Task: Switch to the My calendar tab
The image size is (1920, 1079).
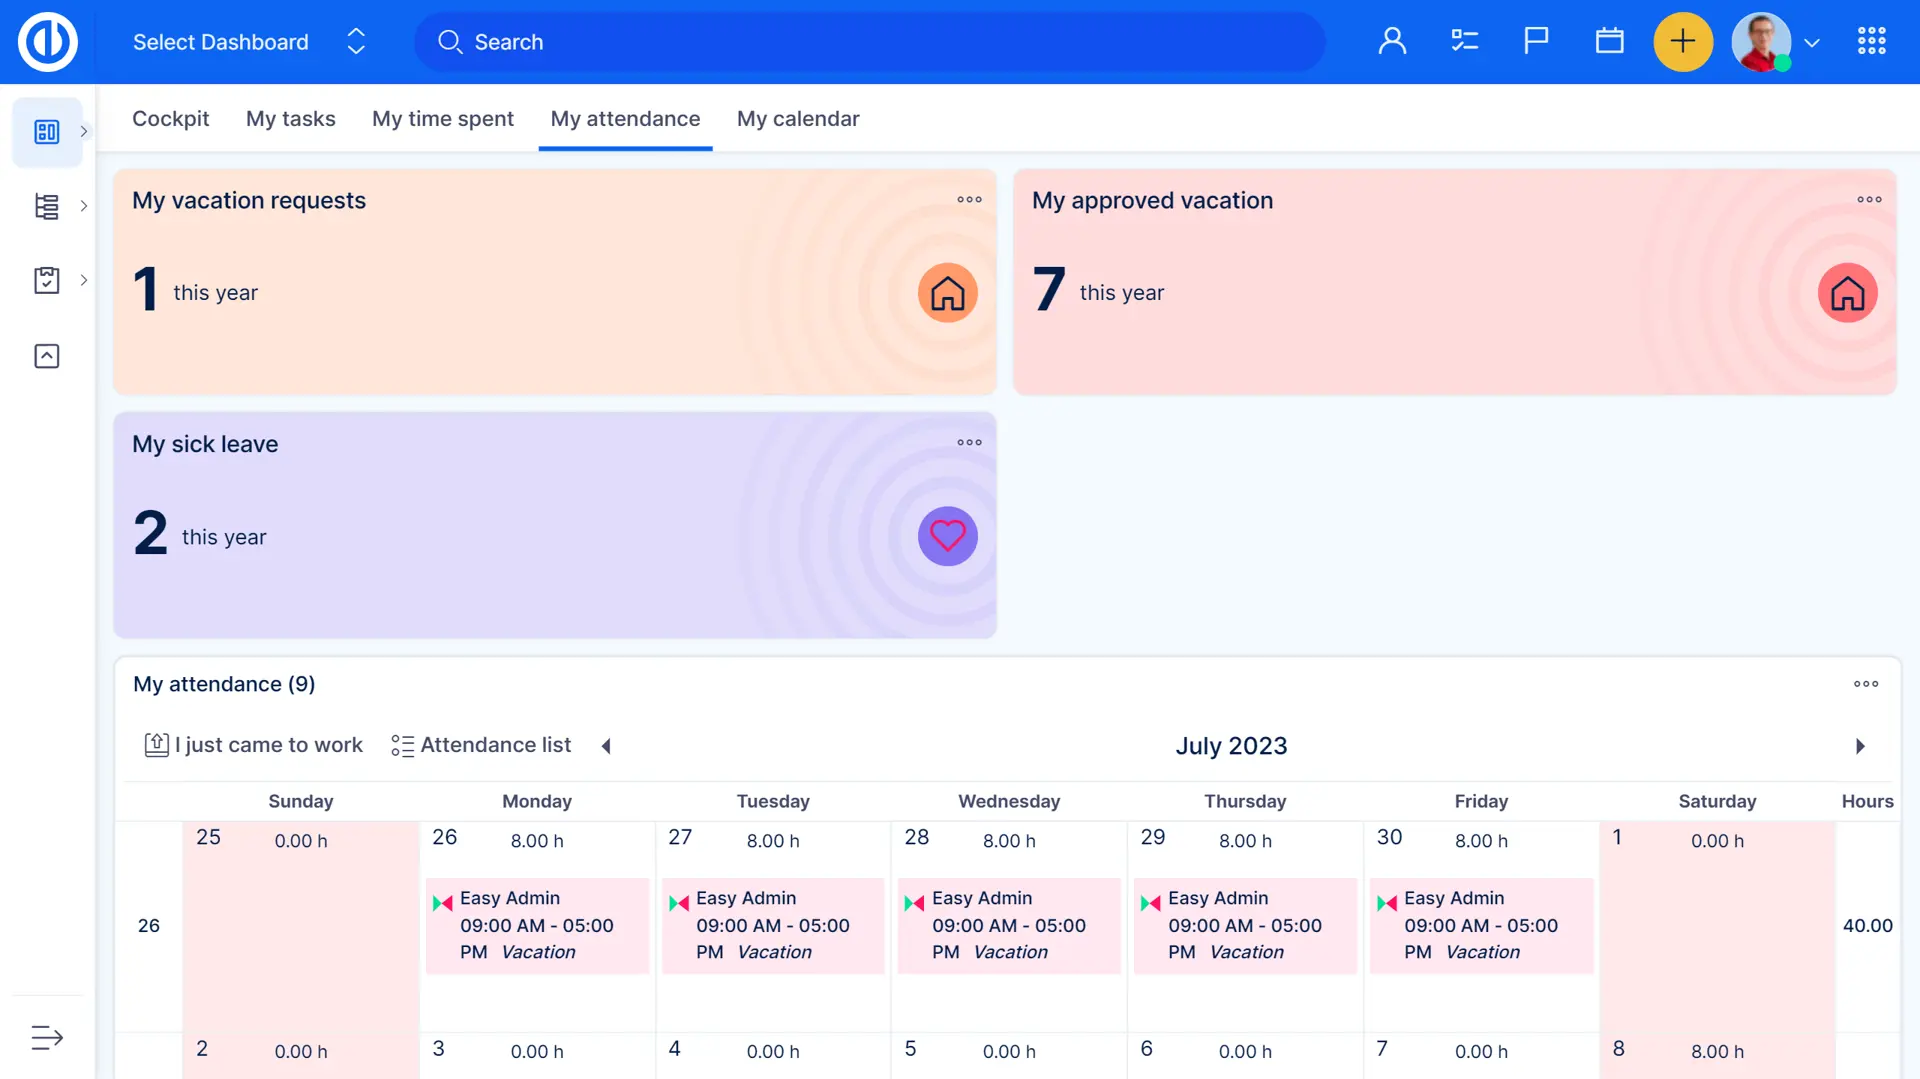Action: tap(797, 119)
